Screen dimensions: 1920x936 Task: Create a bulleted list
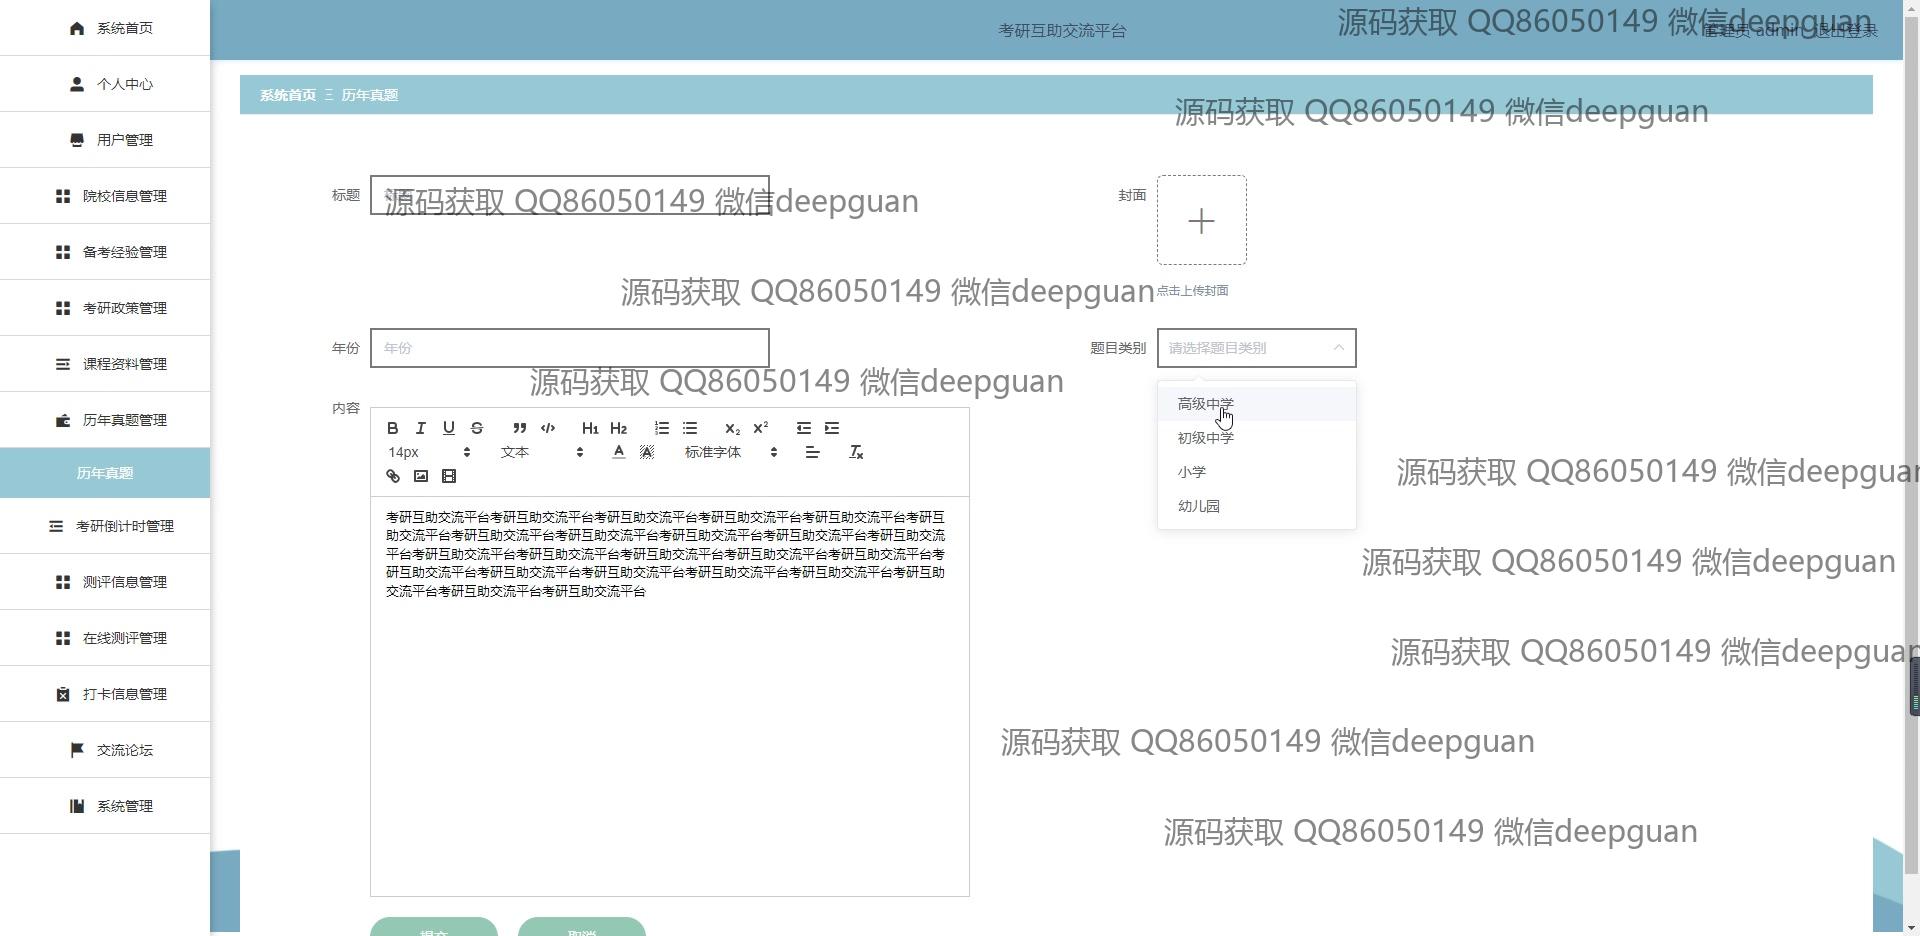click(690, 428)
